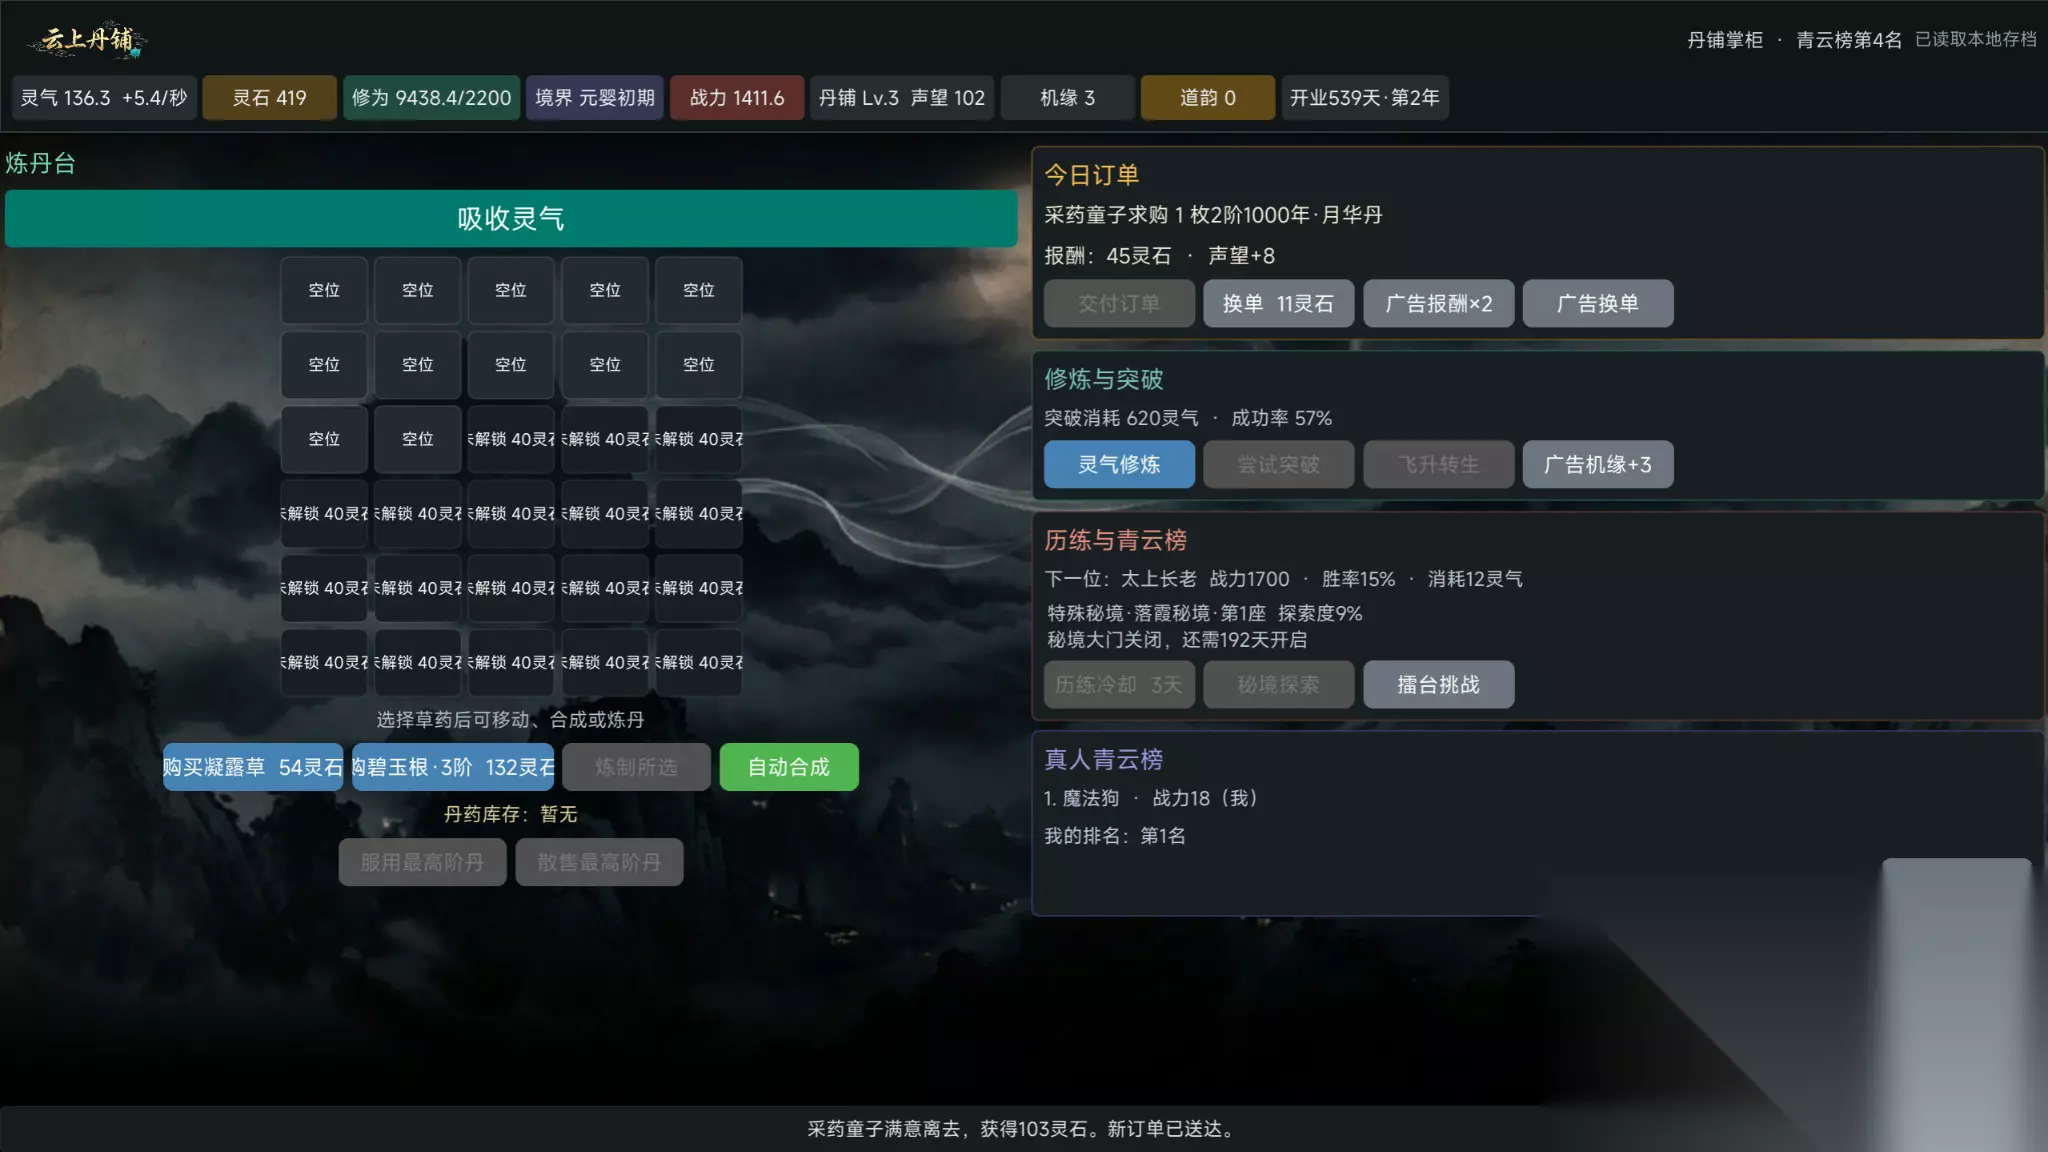Click the 境界 元婴初期 realm badge
2048x1152 pixels.
coord(595,98)
